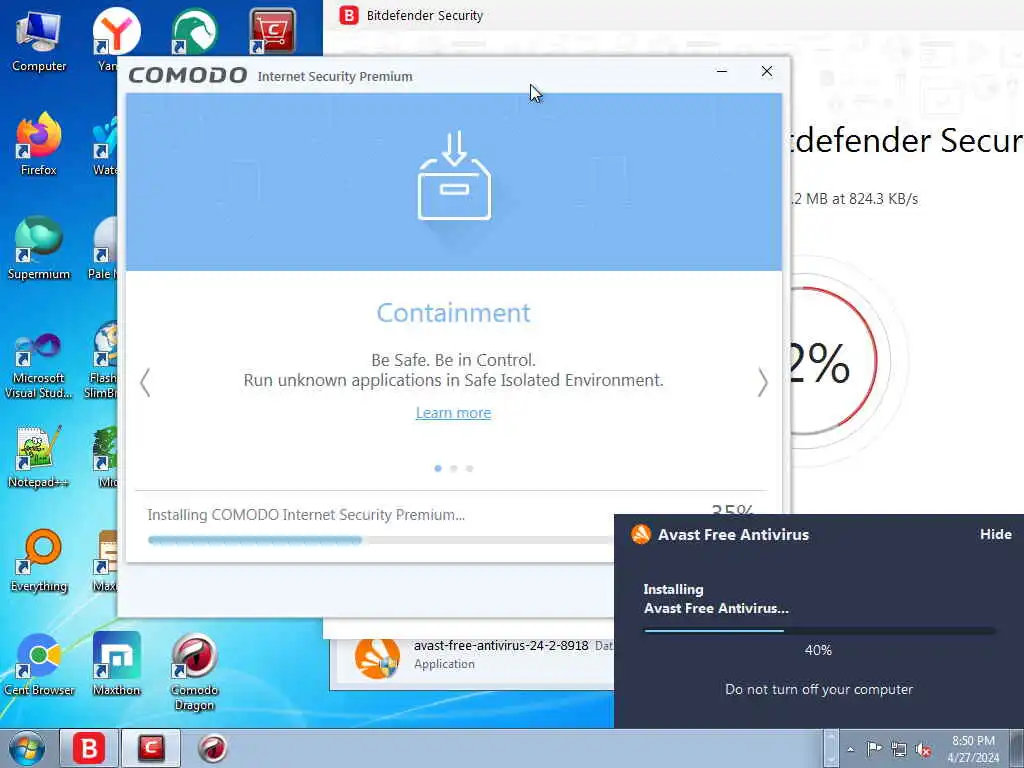Switch to Bitdefender in the taskbar

point(89,748)
